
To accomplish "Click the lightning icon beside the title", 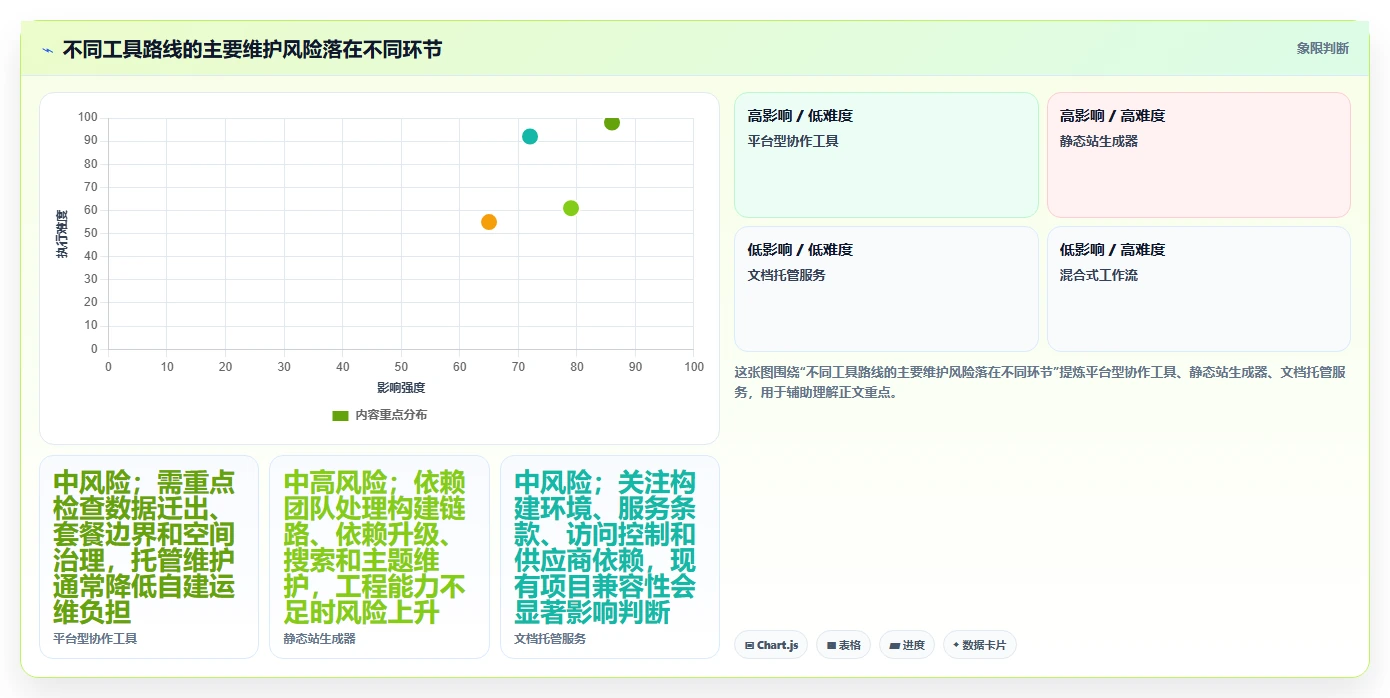I will 47,50.
